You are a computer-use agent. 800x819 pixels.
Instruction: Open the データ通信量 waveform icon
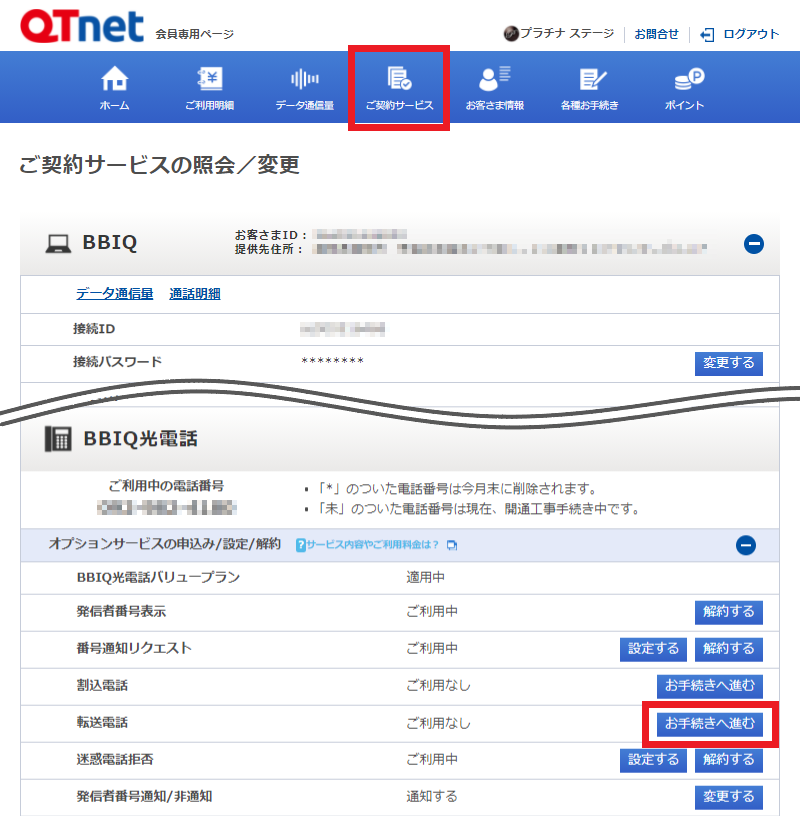point(304,79)
